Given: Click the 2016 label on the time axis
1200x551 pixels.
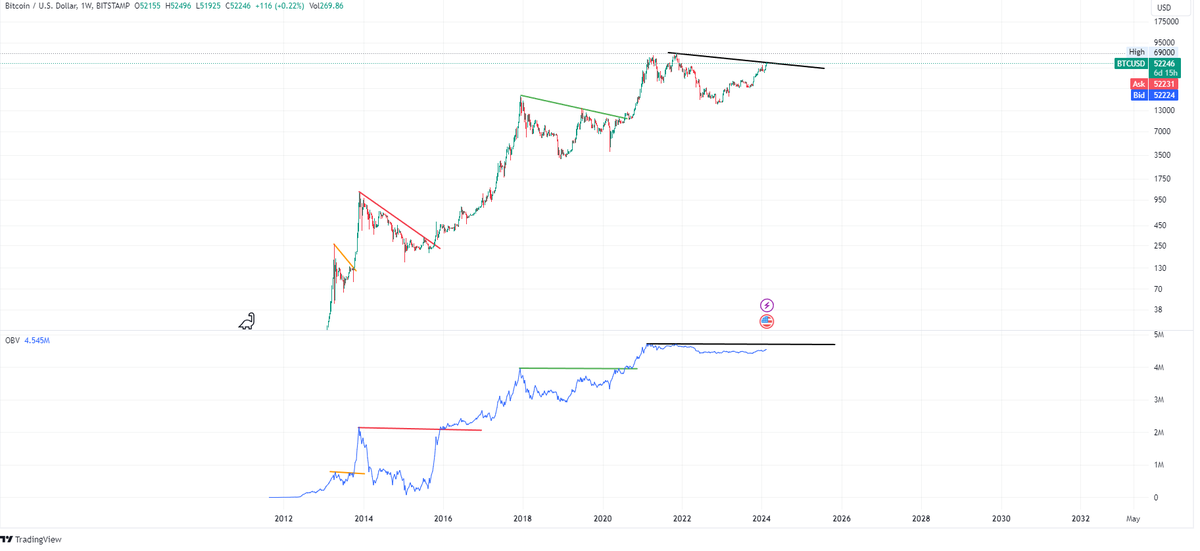Looking at the screenshot, I should (x=443, y=519).
